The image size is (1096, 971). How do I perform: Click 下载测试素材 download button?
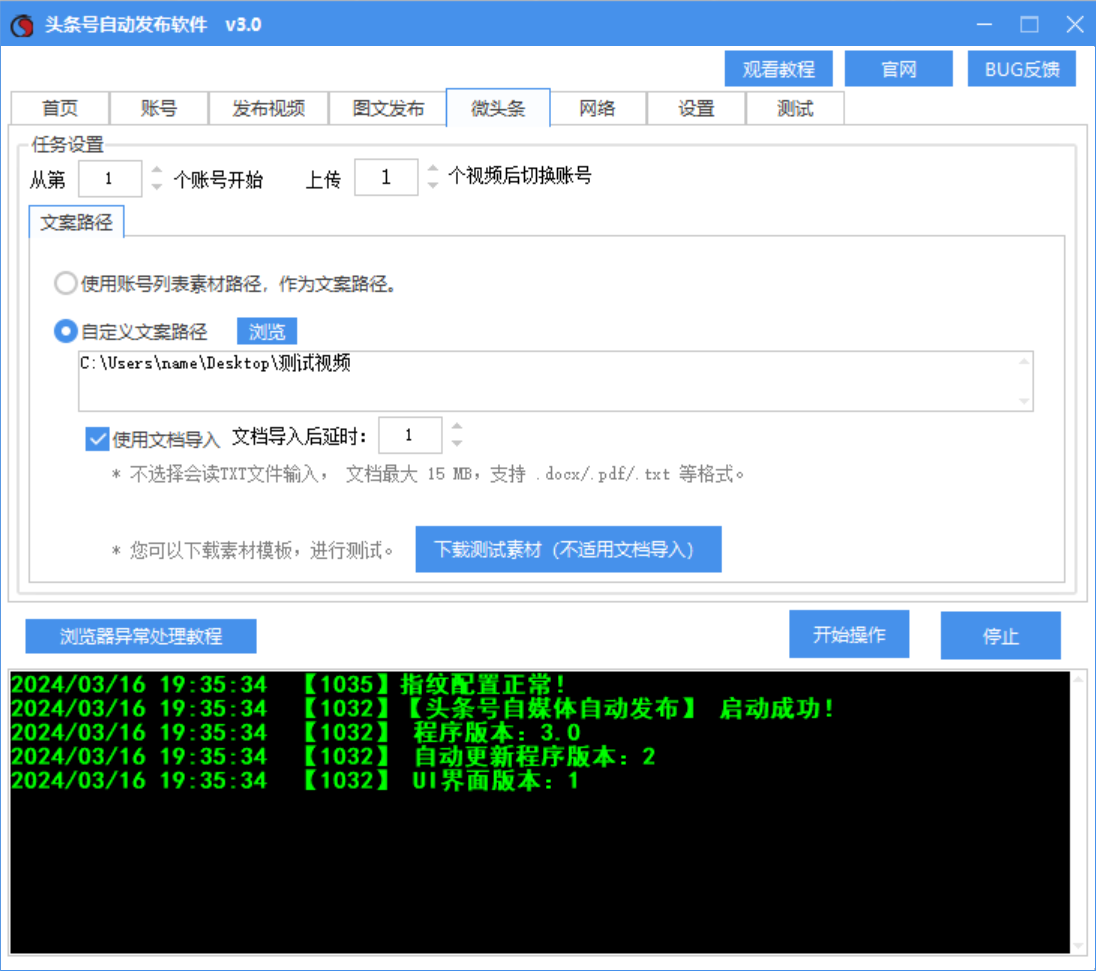568,549
